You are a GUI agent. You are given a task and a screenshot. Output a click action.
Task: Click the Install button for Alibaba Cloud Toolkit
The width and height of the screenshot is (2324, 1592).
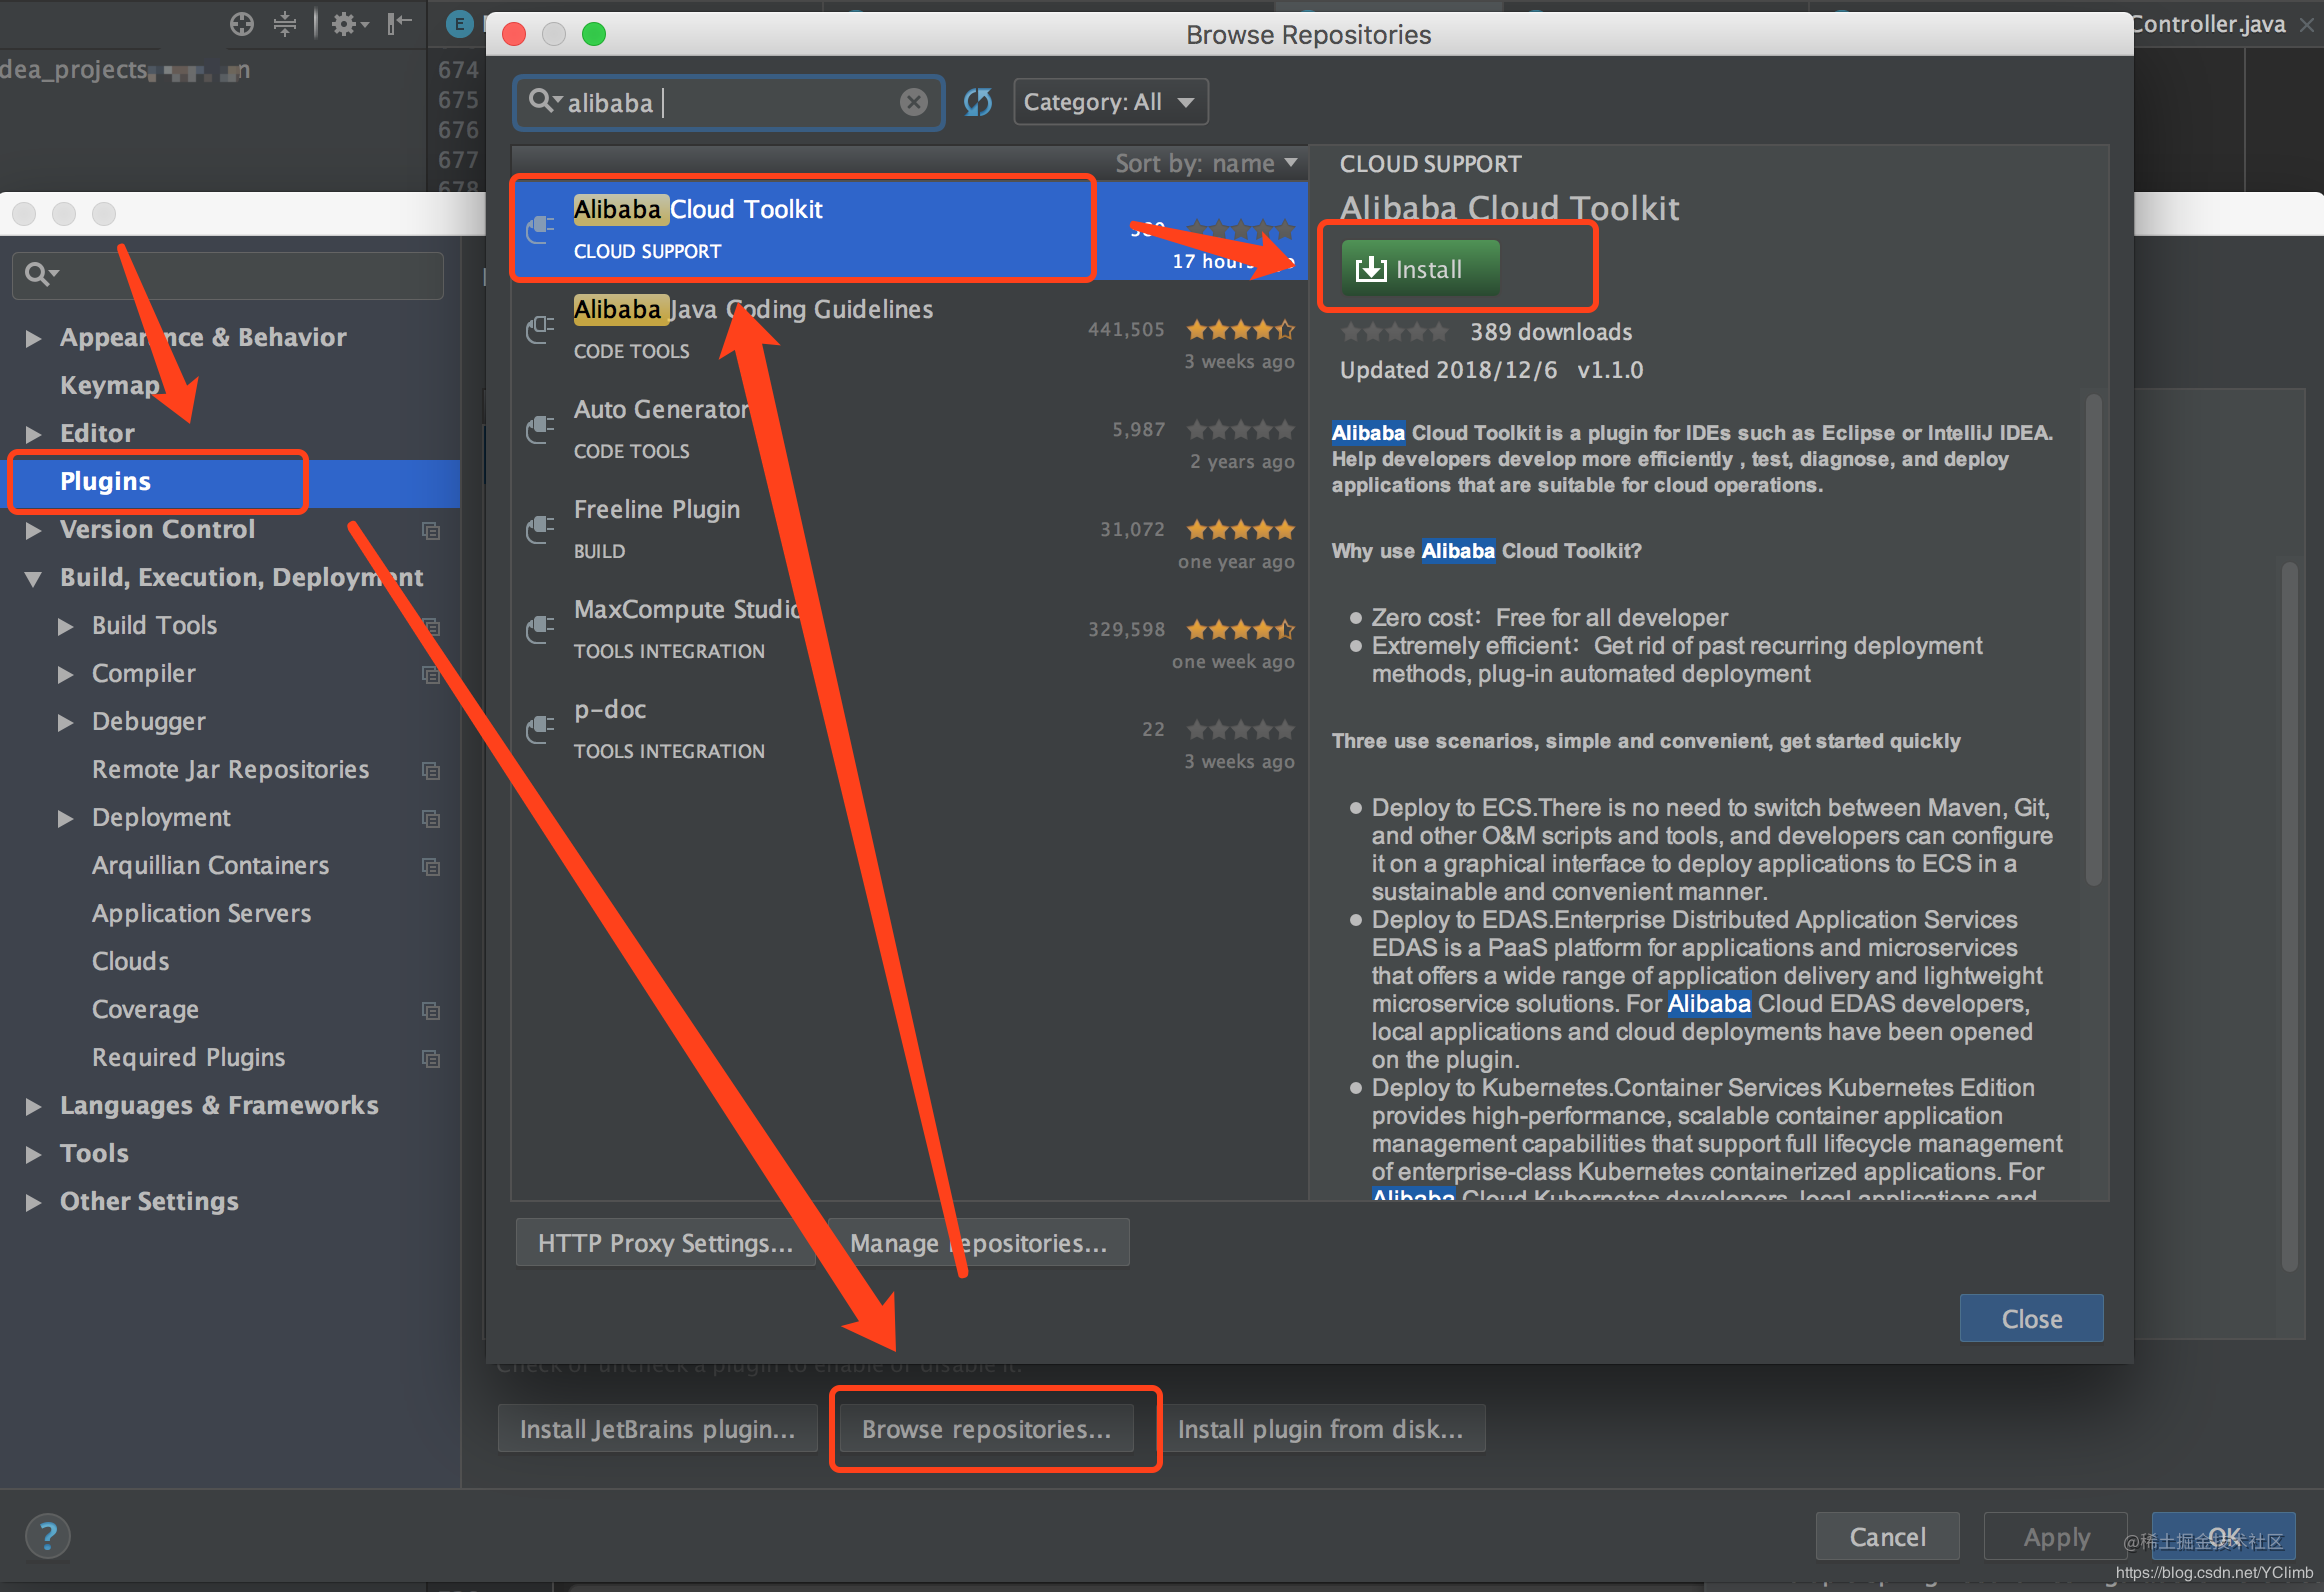coord(1420,270)
